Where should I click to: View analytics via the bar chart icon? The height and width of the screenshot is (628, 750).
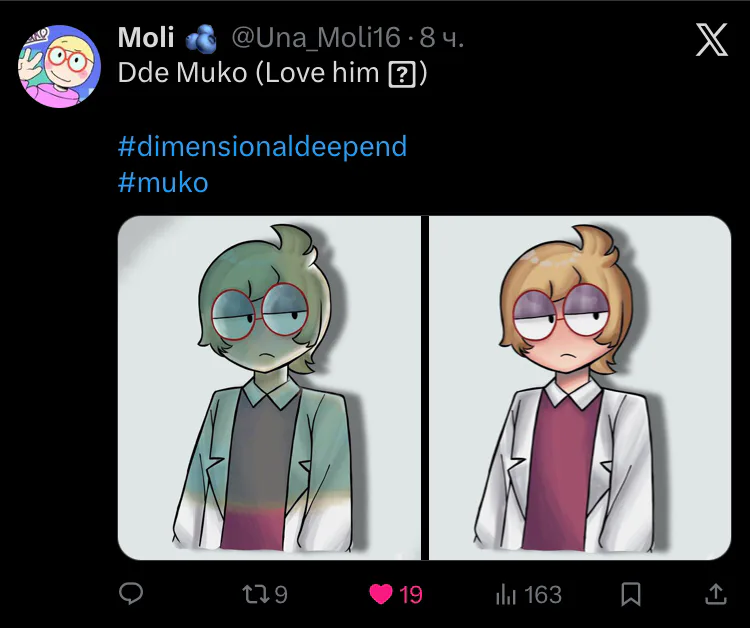(x=505, y=594)
